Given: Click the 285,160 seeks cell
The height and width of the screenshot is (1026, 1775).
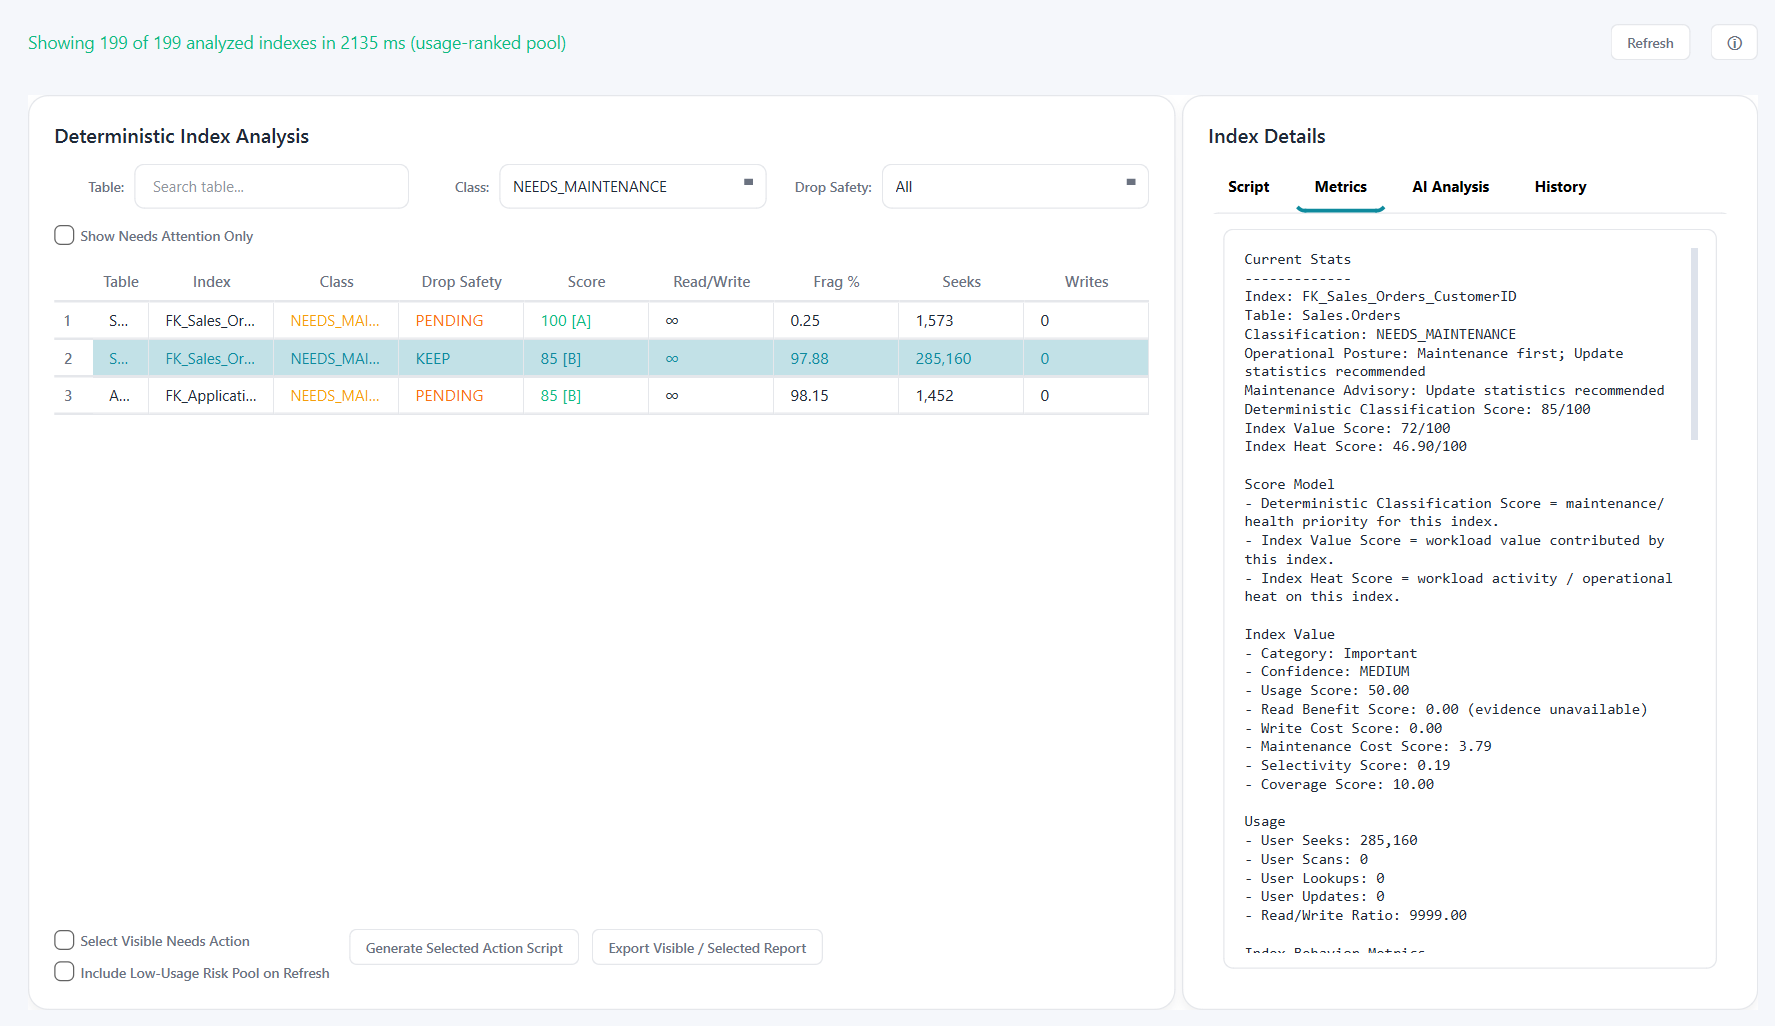Looking at the screenshot, I should (961, 358).
